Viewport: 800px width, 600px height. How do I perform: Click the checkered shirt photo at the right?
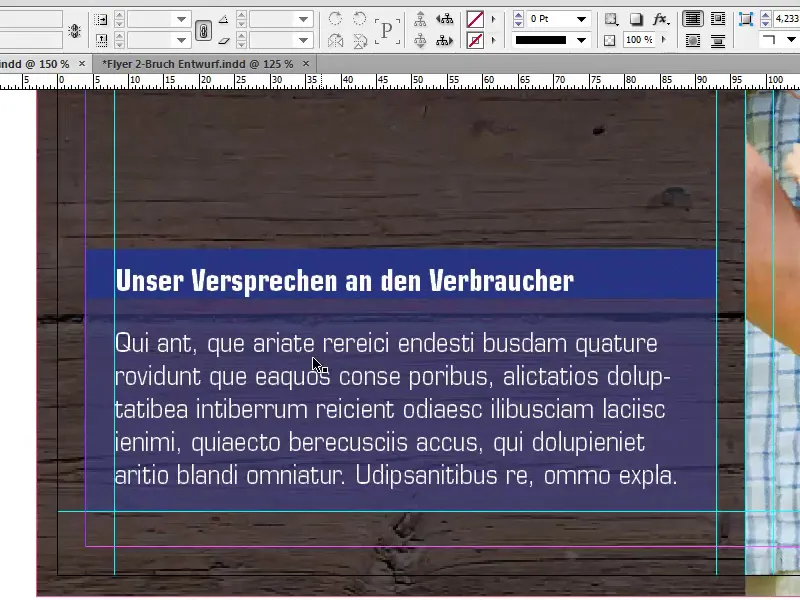[772, 332]
